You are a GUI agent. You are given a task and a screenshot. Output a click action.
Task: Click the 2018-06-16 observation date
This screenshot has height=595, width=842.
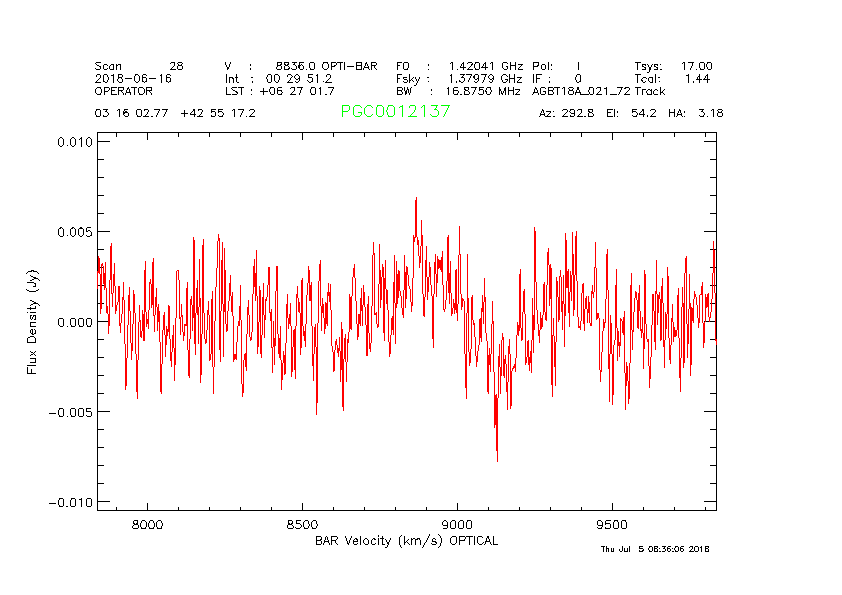135,78
